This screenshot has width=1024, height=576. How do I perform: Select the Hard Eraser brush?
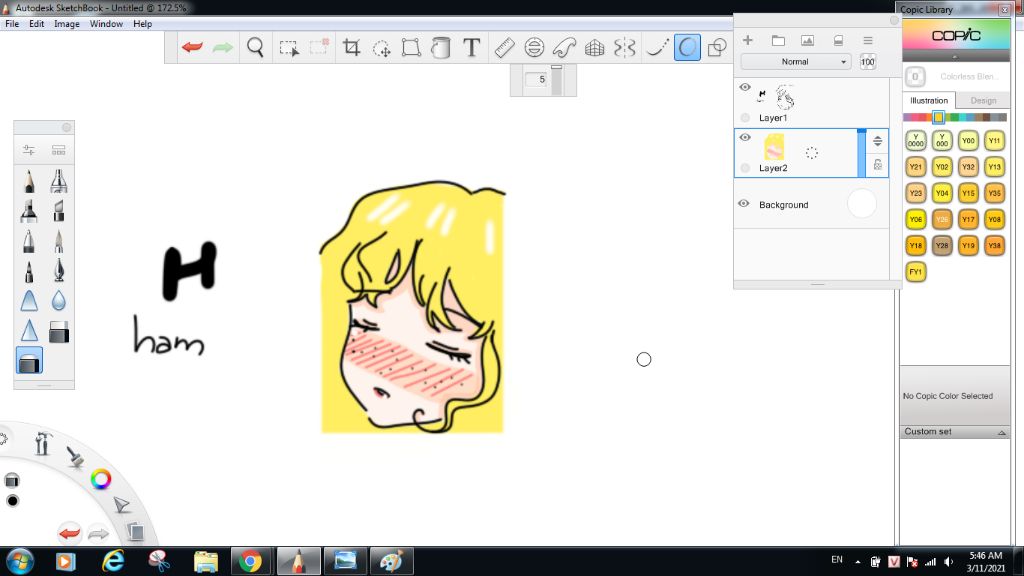pos(59,331)
